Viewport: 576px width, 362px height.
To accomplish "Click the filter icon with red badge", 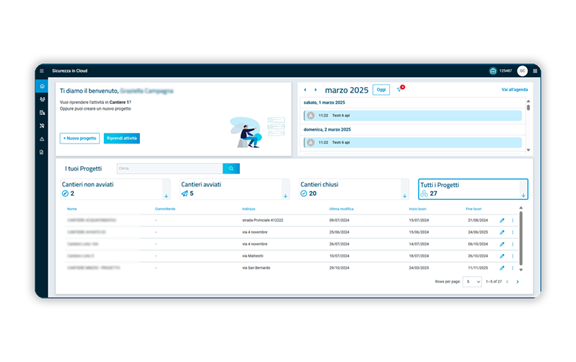I will [400, 89].
